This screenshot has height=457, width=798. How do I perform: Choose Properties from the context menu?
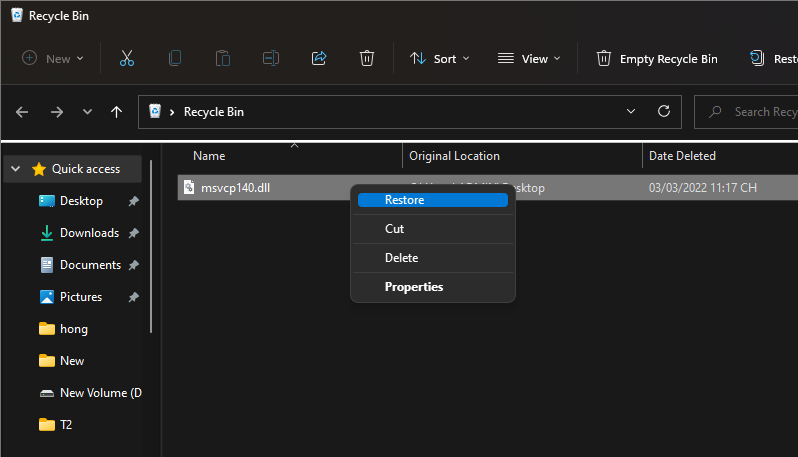pyautogui.click(x=433, y=287)
